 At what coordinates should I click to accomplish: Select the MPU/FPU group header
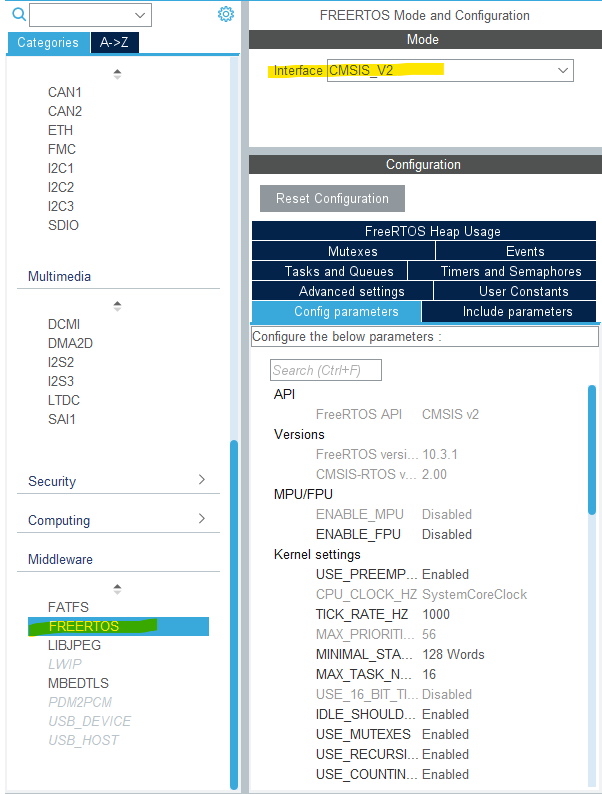(303, 494)
